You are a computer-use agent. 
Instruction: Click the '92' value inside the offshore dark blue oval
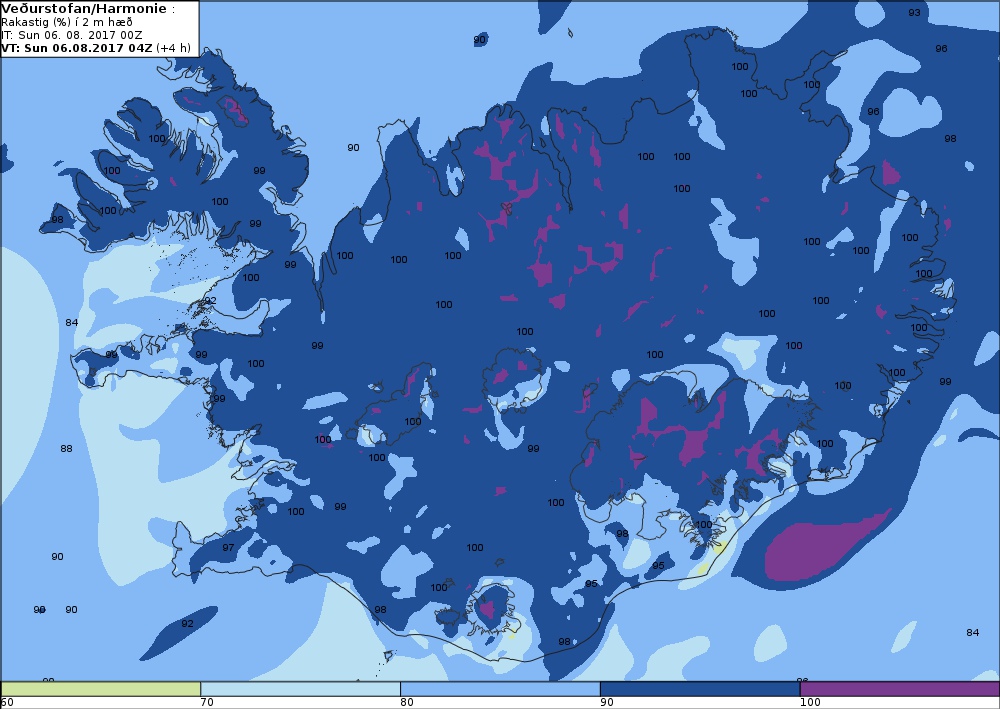coord(187,624)
